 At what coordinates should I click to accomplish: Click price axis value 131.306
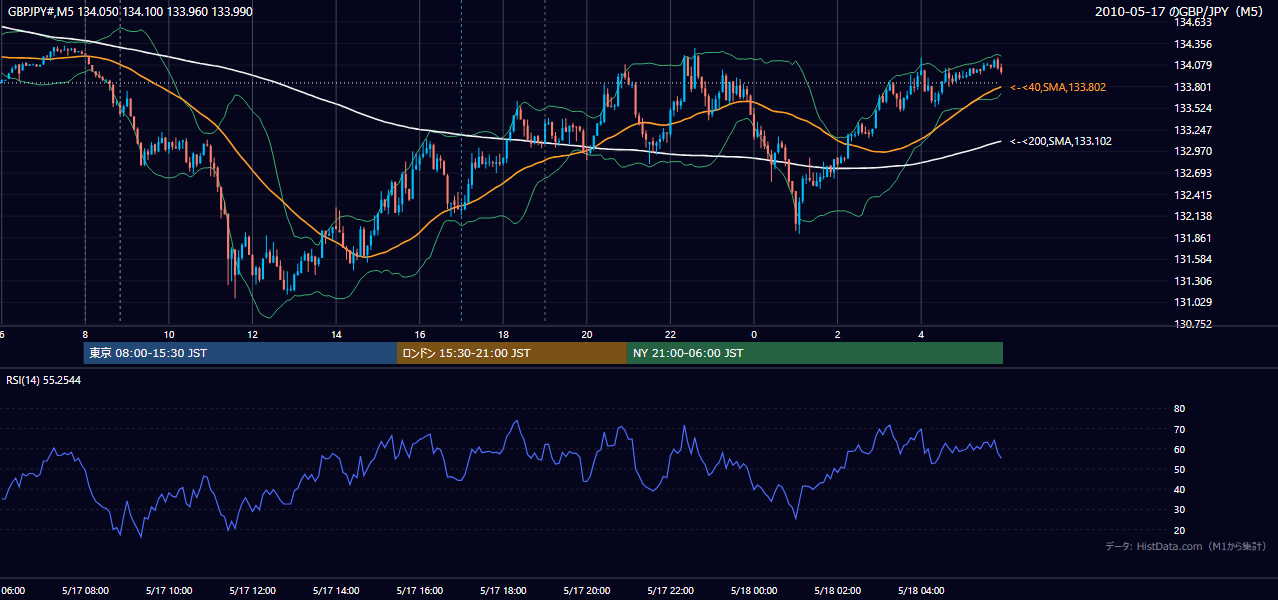[1192, 281]
